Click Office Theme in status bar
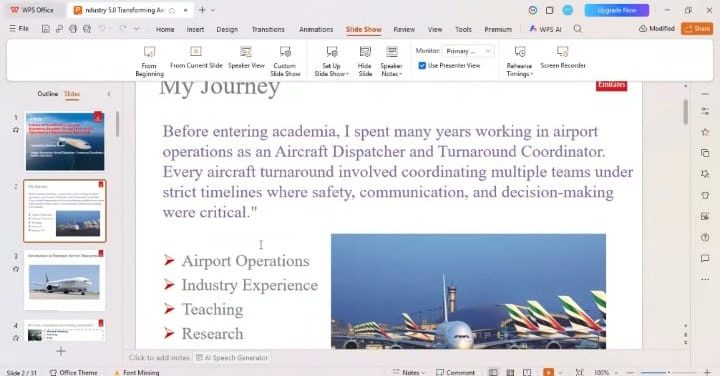 pyautogui.click(x=74, y=372)
